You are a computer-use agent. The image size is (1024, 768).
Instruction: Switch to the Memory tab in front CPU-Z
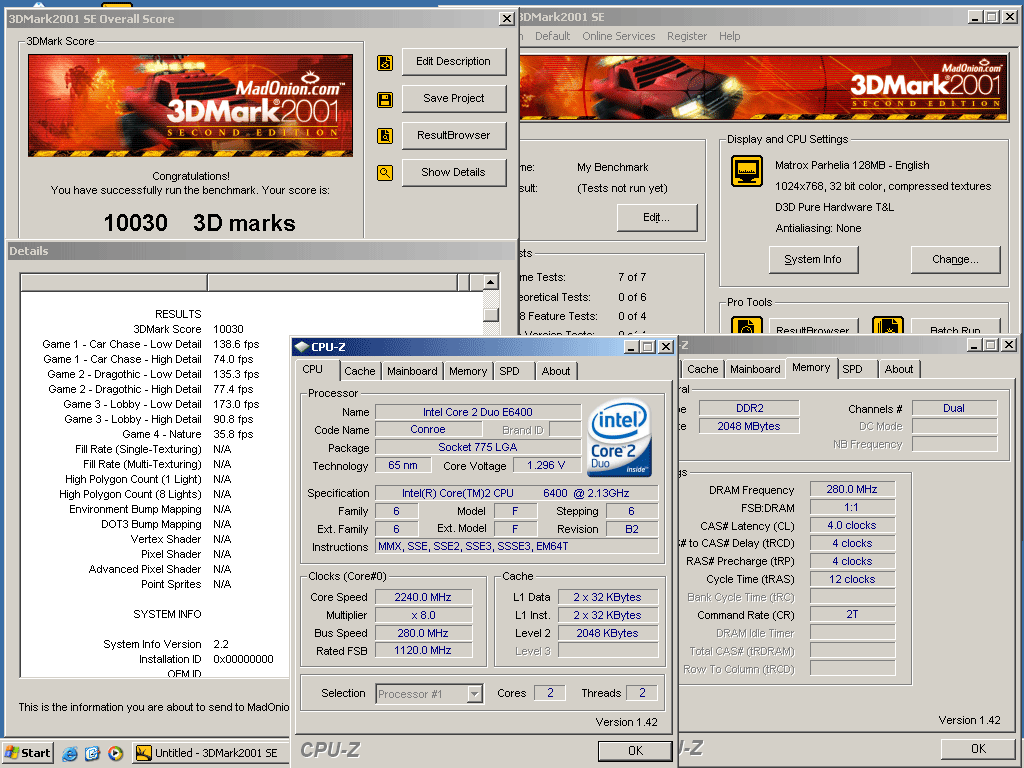468,371
